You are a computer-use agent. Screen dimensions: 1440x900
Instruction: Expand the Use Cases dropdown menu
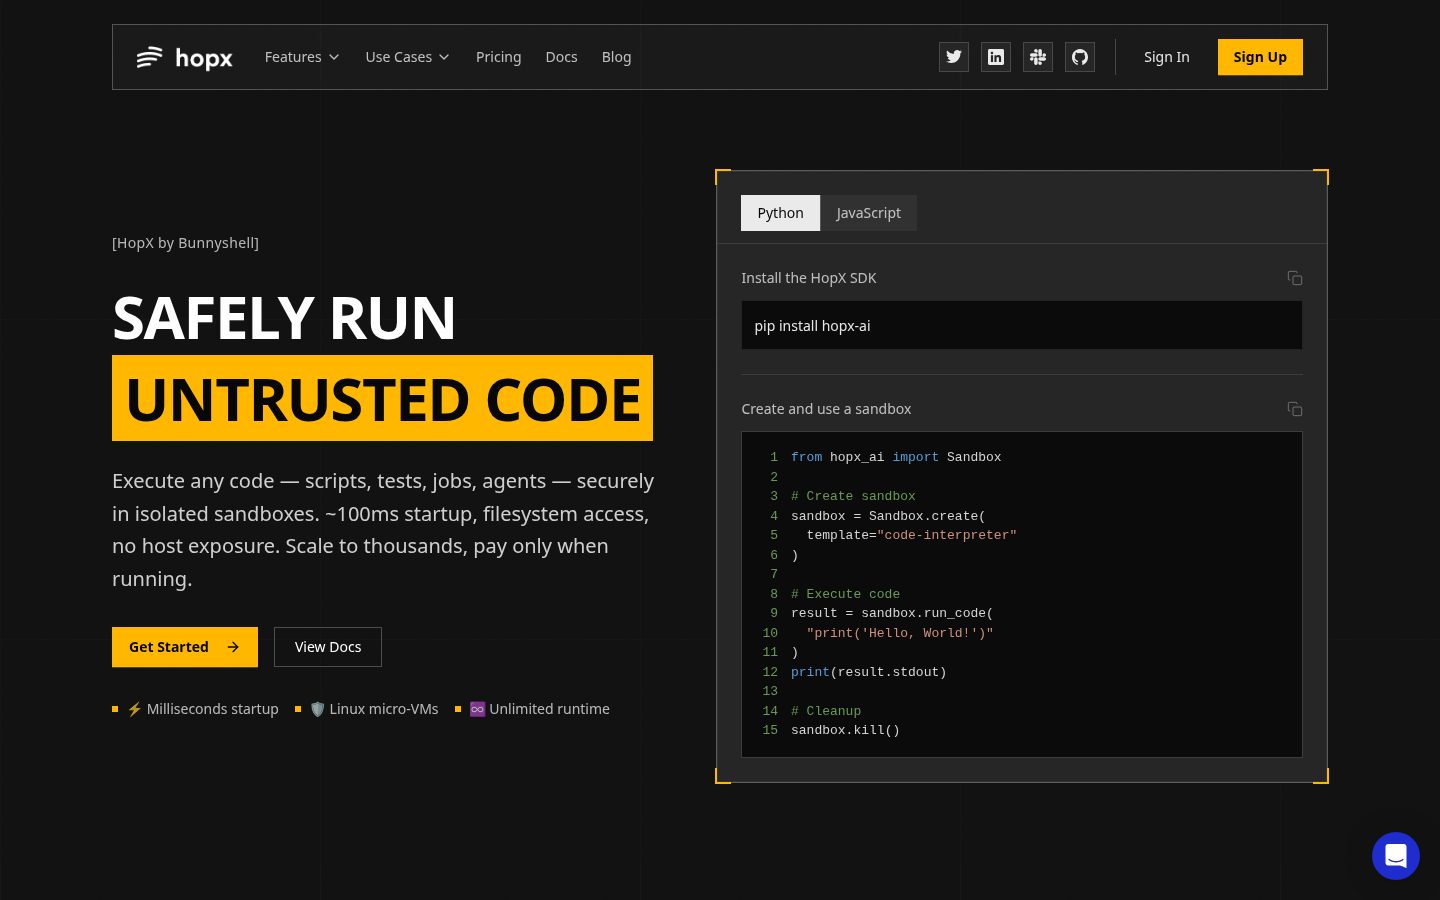pyautogui.click(x=407, y=57)
